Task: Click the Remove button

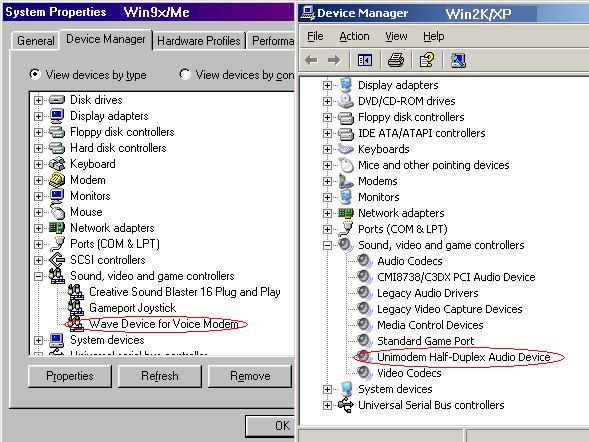Action: coord(250,376)
